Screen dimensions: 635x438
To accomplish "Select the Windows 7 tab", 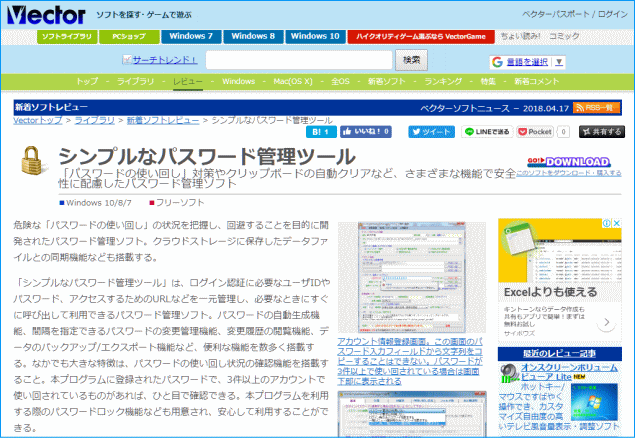I will [191, 36].
